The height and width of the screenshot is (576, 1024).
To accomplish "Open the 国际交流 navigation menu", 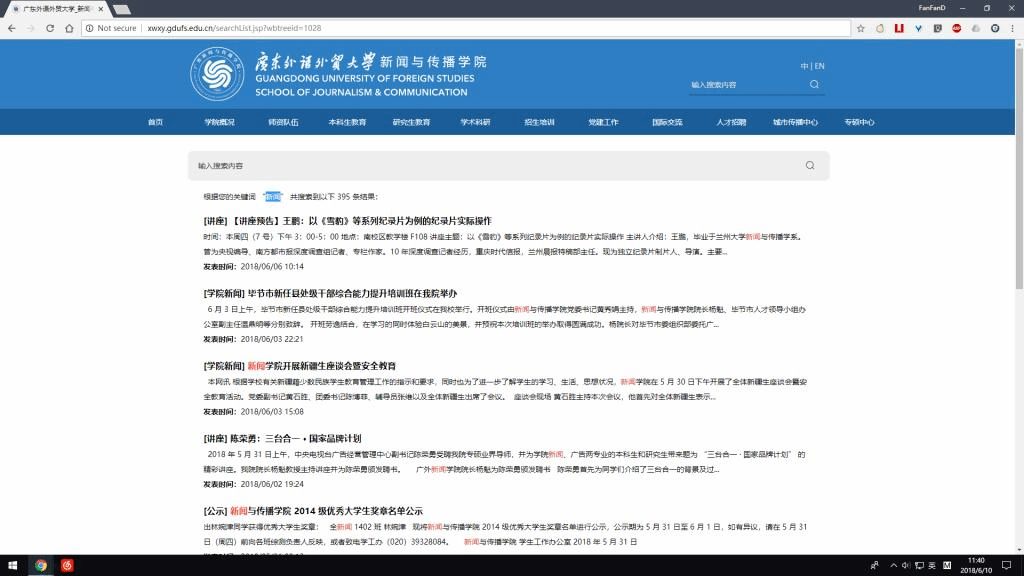I will (667, 122).
